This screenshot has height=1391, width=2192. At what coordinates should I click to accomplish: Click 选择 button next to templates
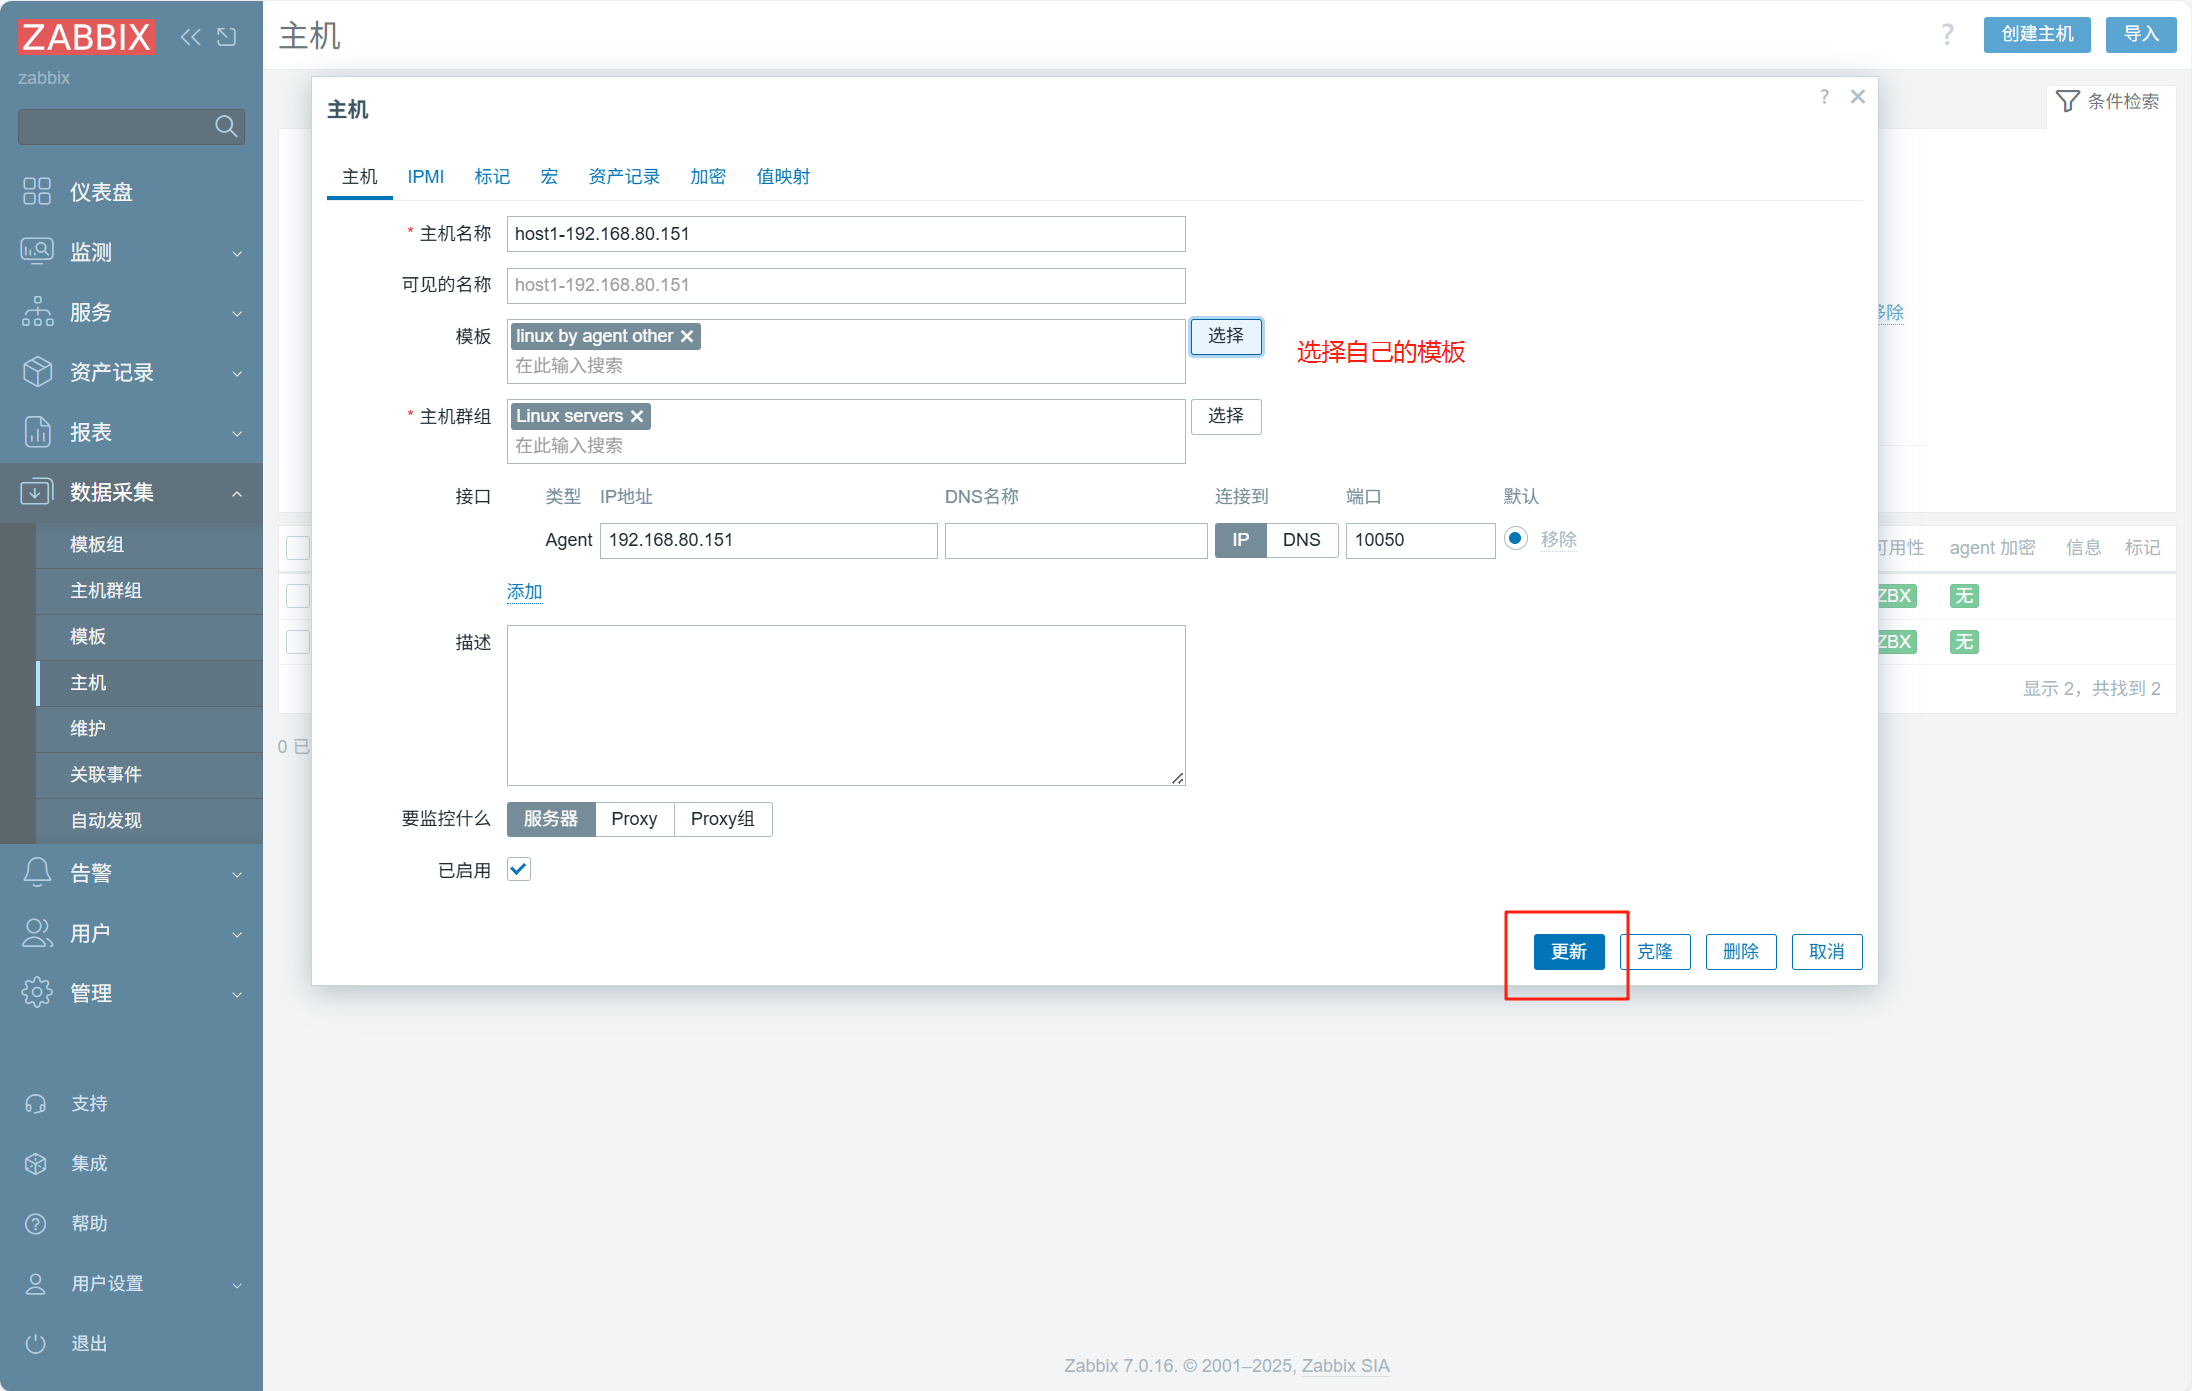tap(1226, 336)
